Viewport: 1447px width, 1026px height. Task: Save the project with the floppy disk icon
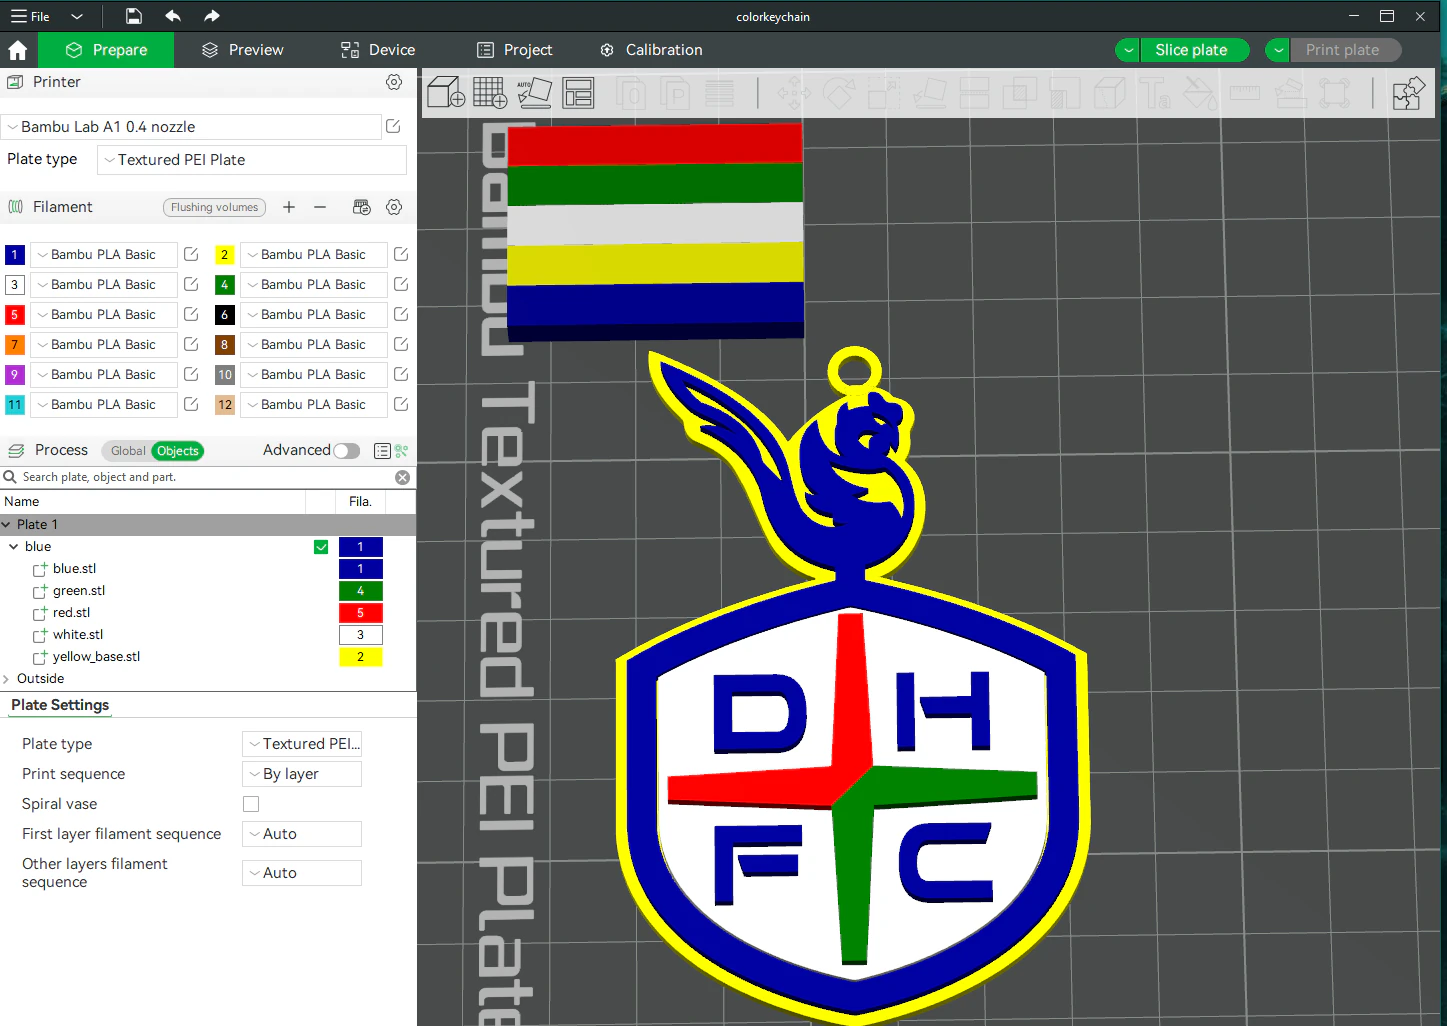(x=134, y=16)
